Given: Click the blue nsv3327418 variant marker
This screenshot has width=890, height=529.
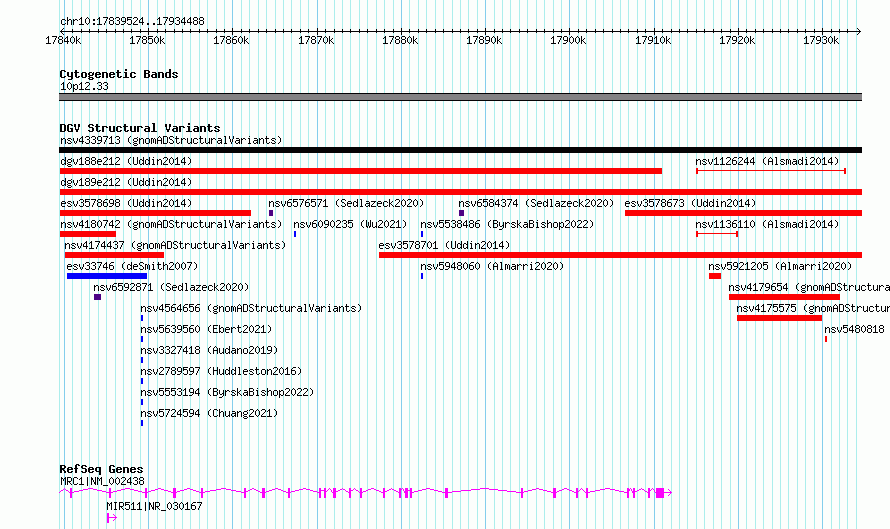Looking at the screenshot, I should coord(142,360).
